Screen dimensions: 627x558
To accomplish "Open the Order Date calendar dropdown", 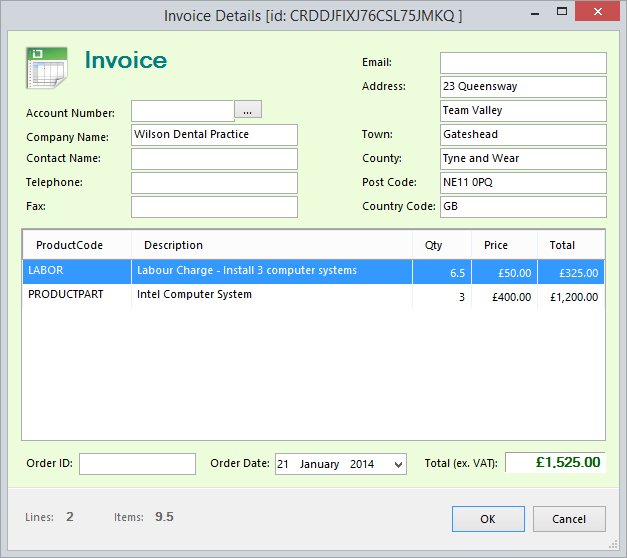I will [398, 464].
